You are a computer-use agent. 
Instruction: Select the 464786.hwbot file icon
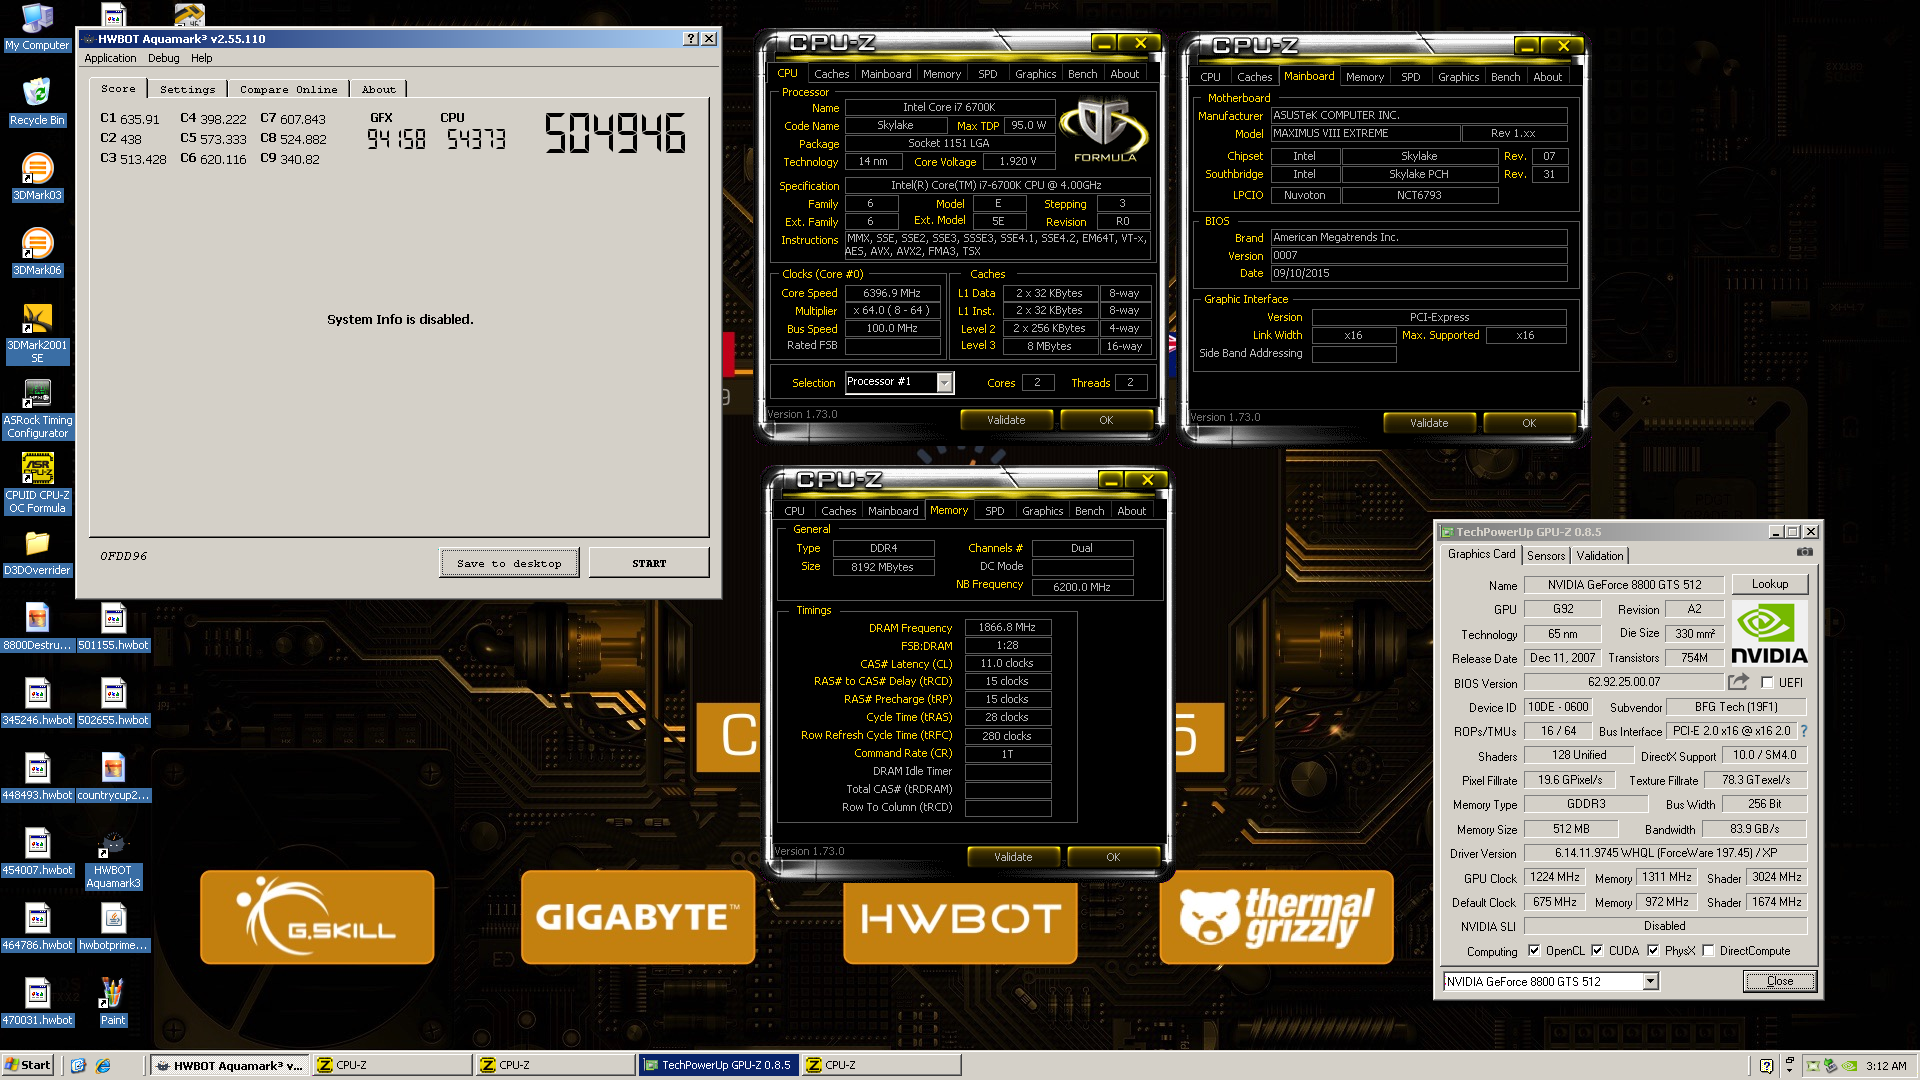point(37,927)
